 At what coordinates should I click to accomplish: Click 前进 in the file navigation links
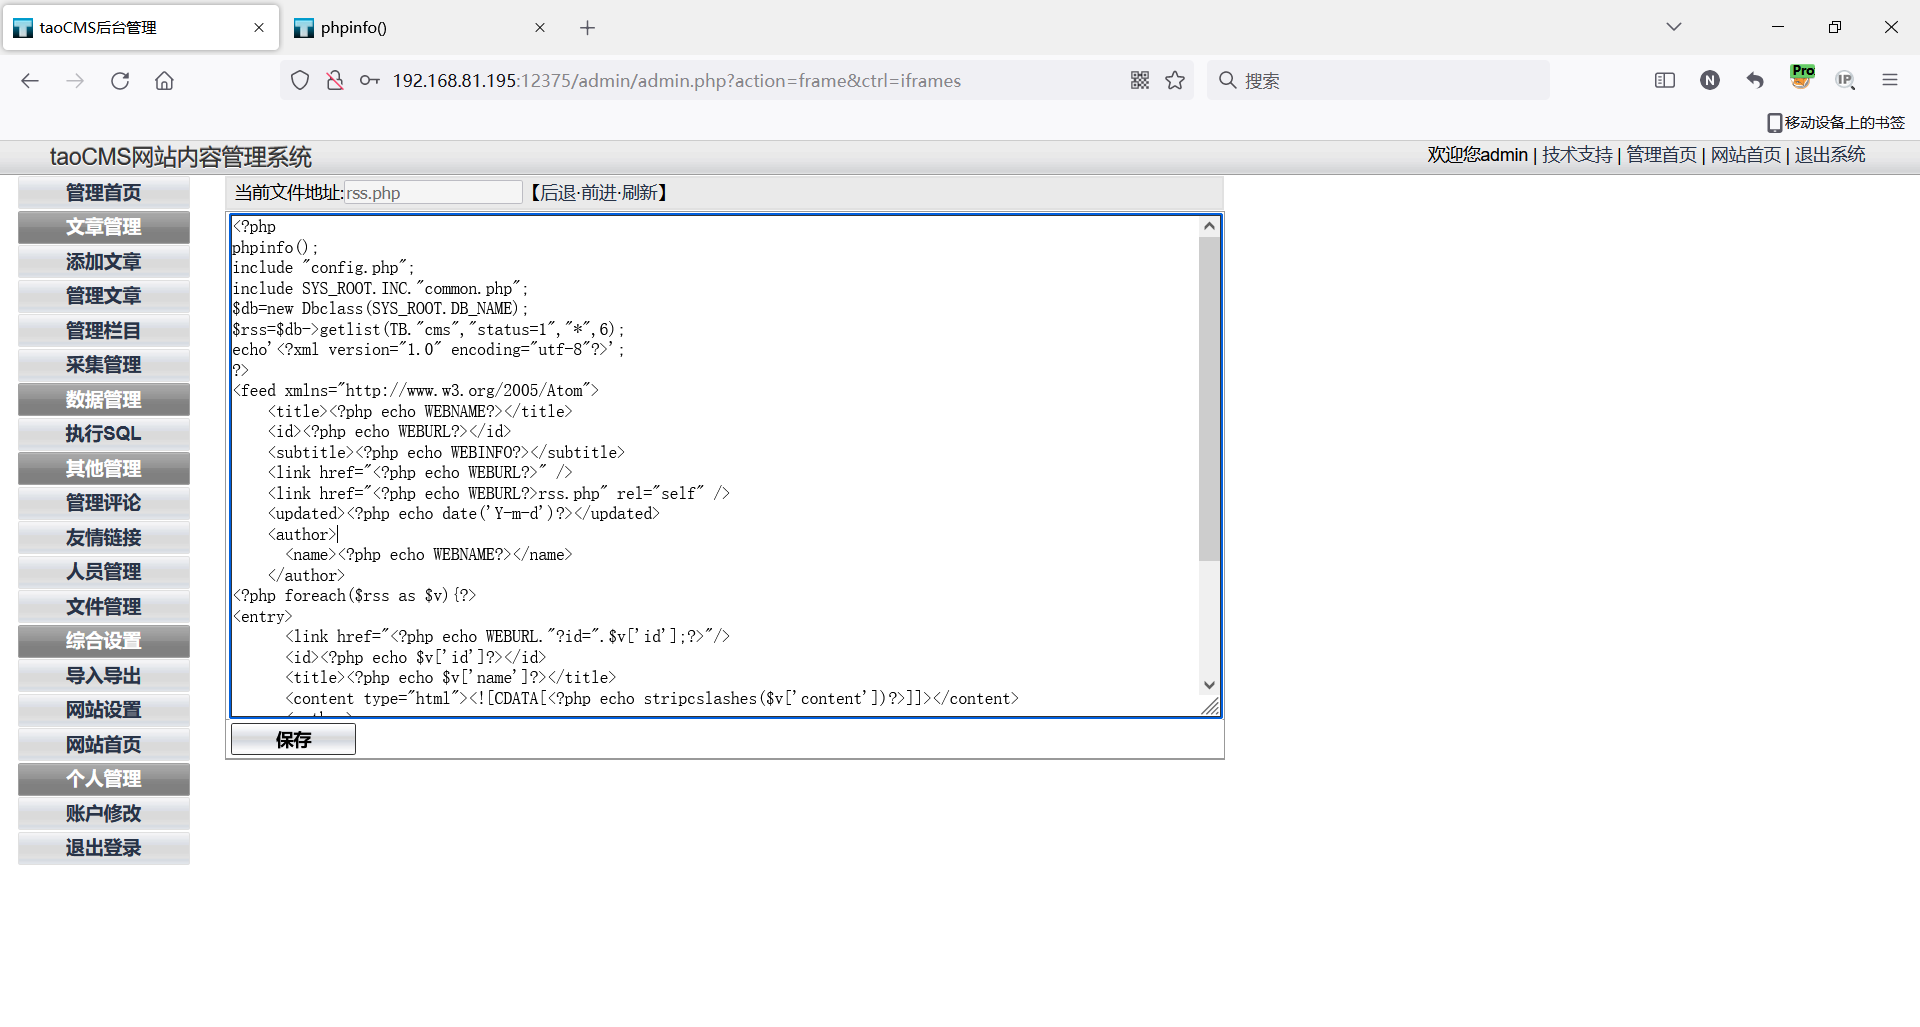coord(600,193)
